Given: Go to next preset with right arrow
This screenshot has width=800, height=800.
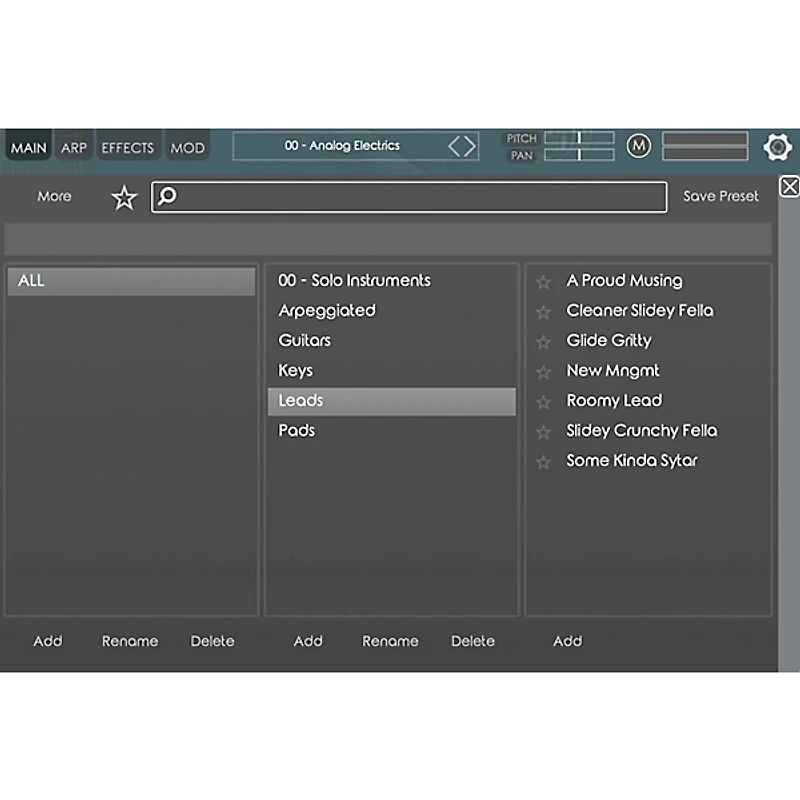Looking at the screenshot, I should coord(470,147).
